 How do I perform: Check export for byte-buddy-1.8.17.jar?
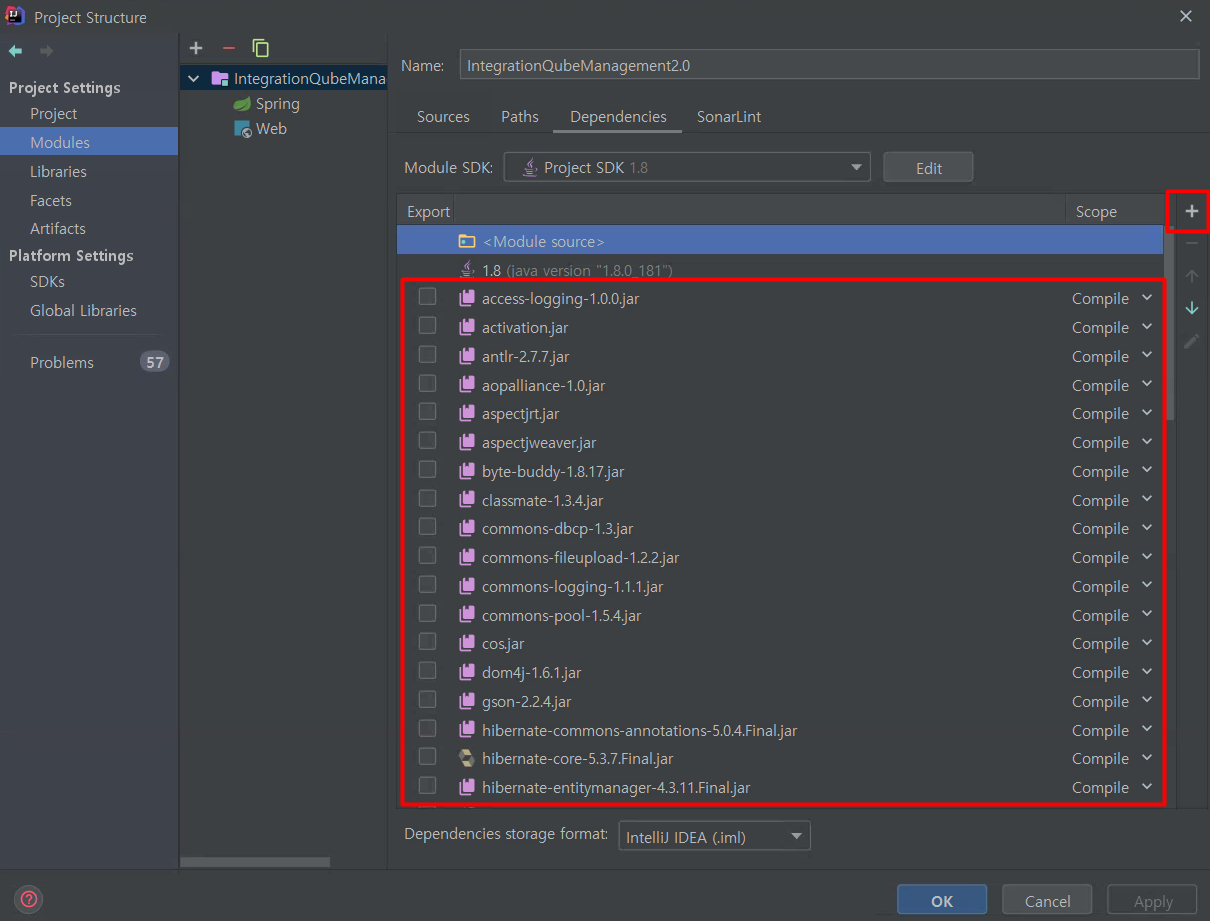tap(427, 470)
